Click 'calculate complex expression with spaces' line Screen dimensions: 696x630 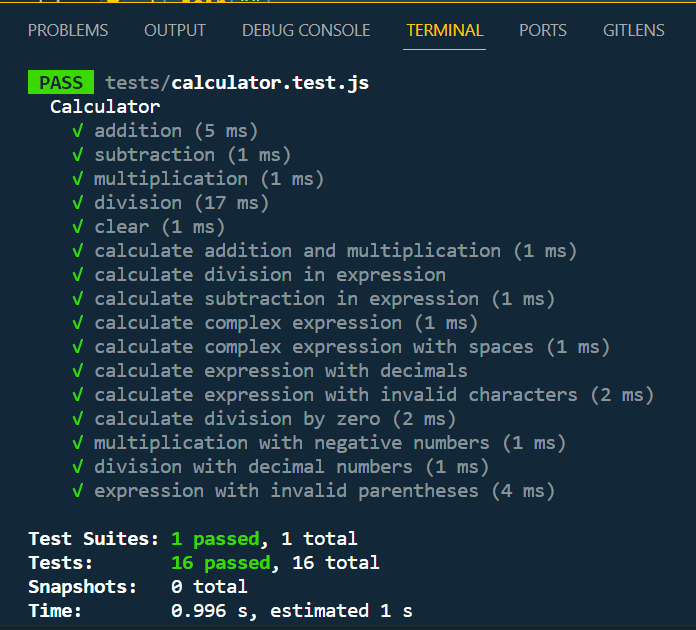352,347
